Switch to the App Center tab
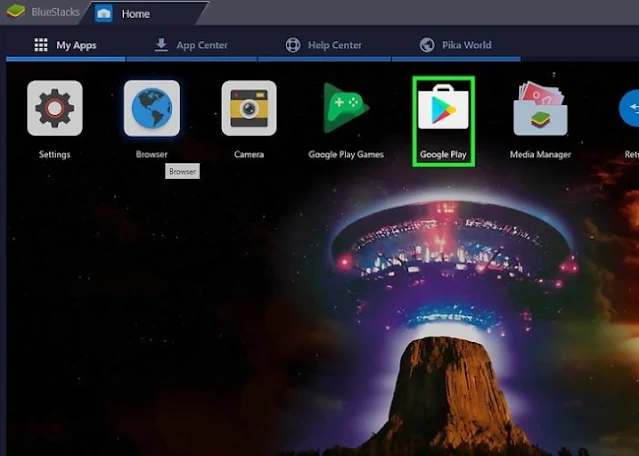 point(192,45)
